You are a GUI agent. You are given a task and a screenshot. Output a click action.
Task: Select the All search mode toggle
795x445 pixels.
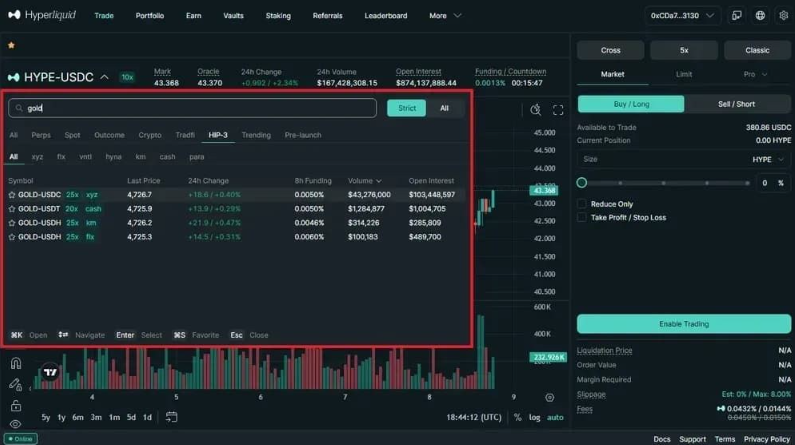coord(445,108)
